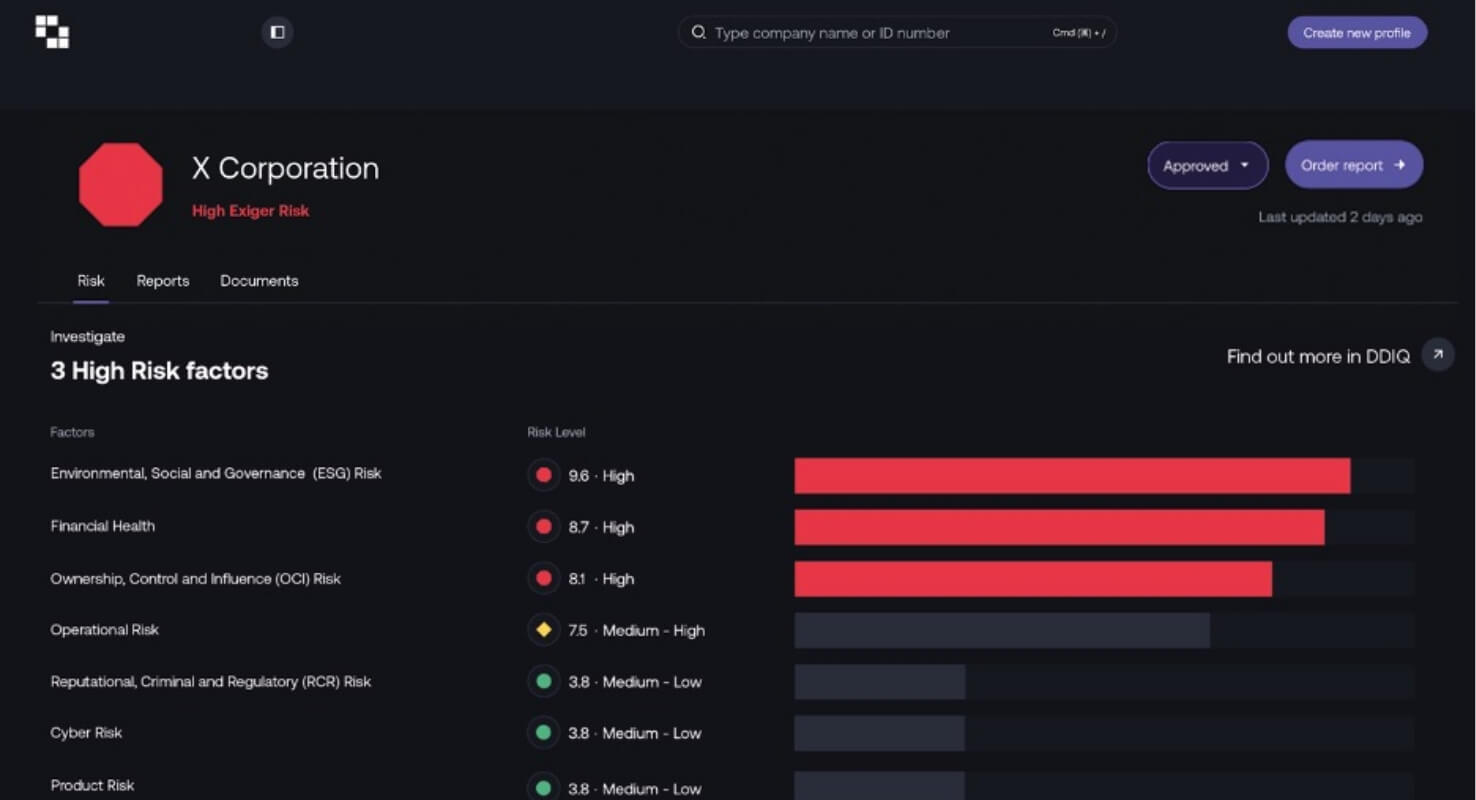Click the 8.1 · High value
The width and height of the screenshot is (1476, 800).
601,579
